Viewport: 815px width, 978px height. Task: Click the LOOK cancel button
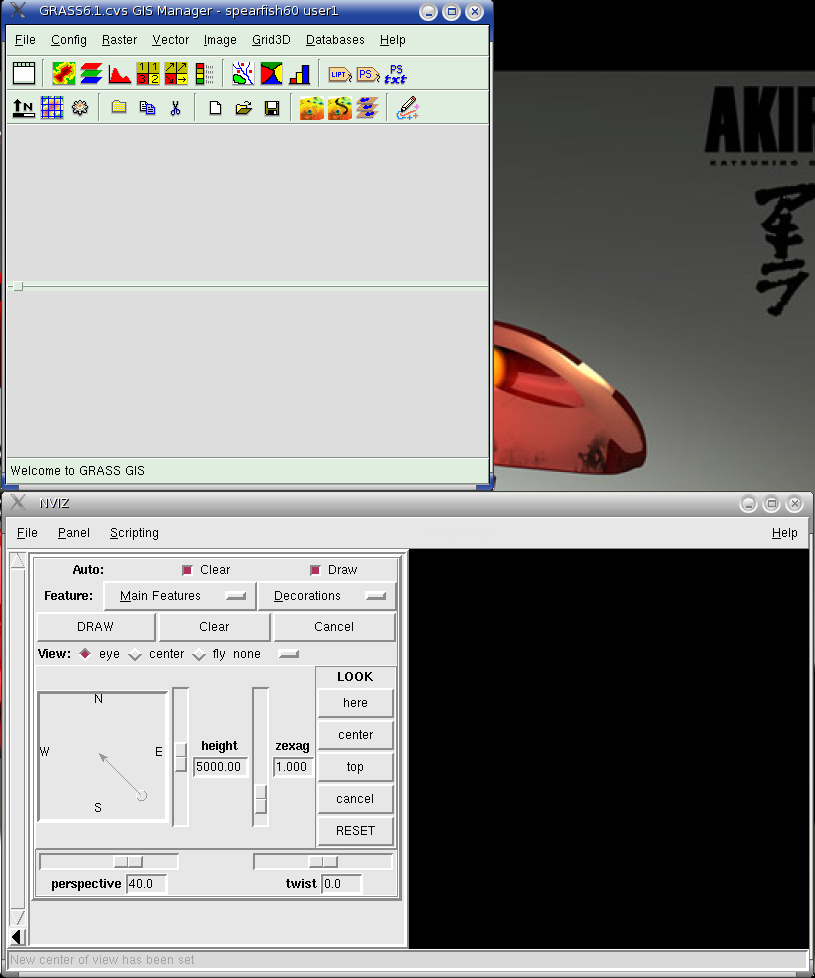point(355,799)
